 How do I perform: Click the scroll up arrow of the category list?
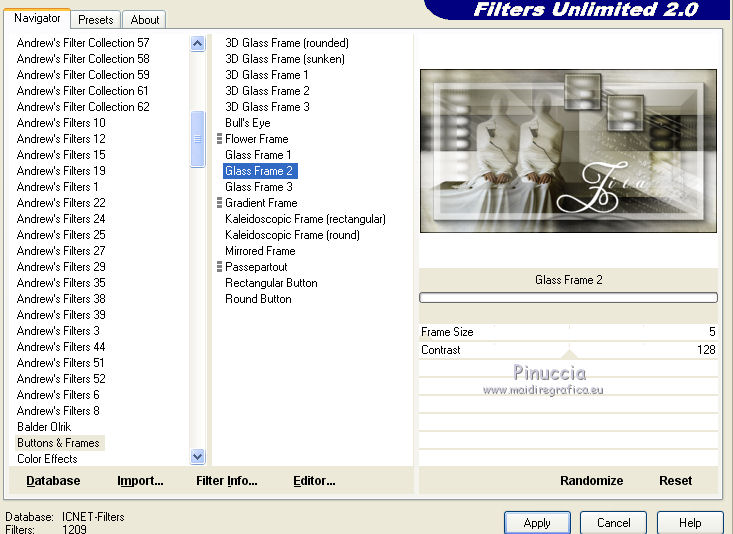point(198,44)
